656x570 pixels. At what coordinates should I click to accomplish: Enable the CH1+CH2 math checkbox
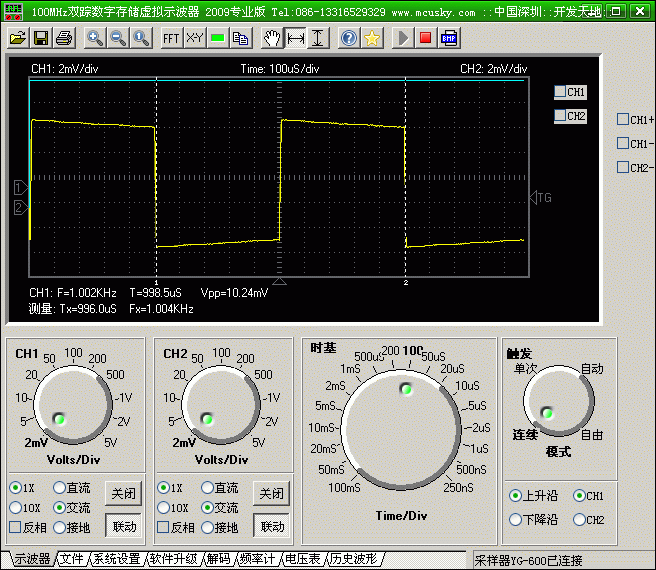pyautogui.click(x=623, y=119)
